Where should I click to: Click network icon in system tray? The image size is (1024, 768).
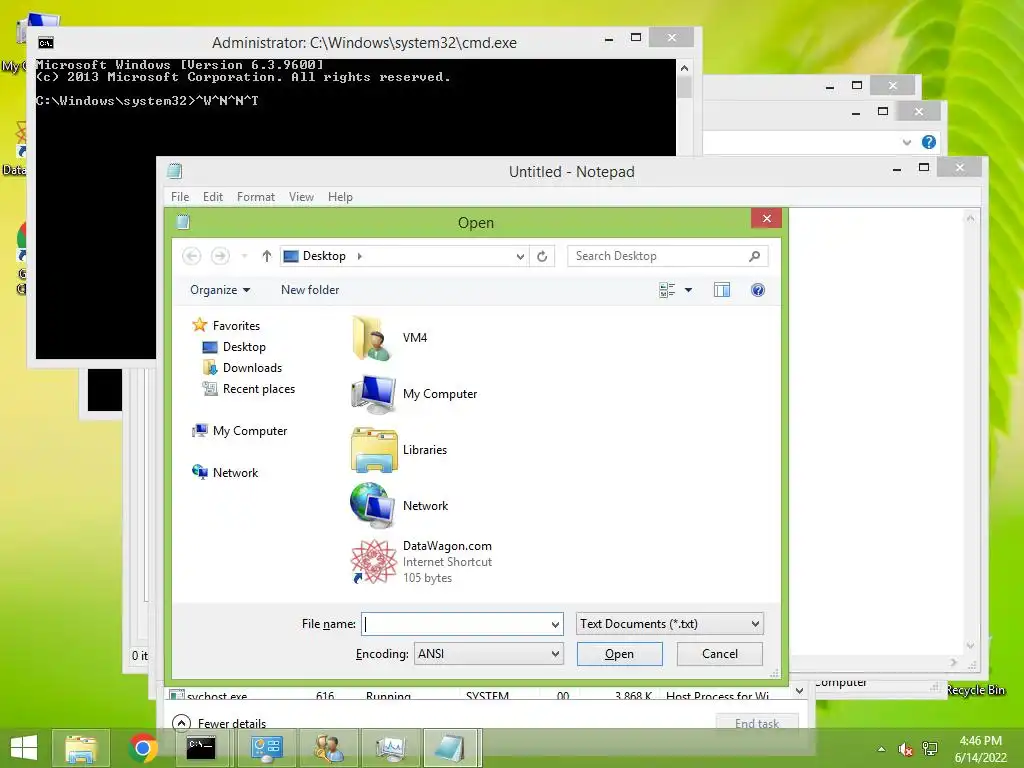[930, 749]
